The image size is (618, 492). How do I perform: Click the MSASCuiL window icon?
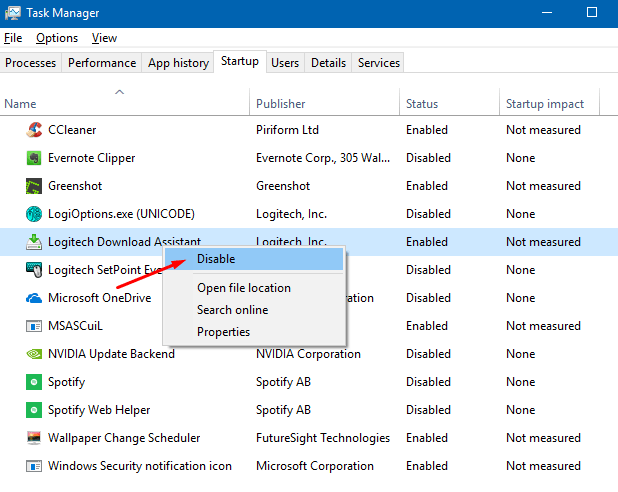coord(34,326)
